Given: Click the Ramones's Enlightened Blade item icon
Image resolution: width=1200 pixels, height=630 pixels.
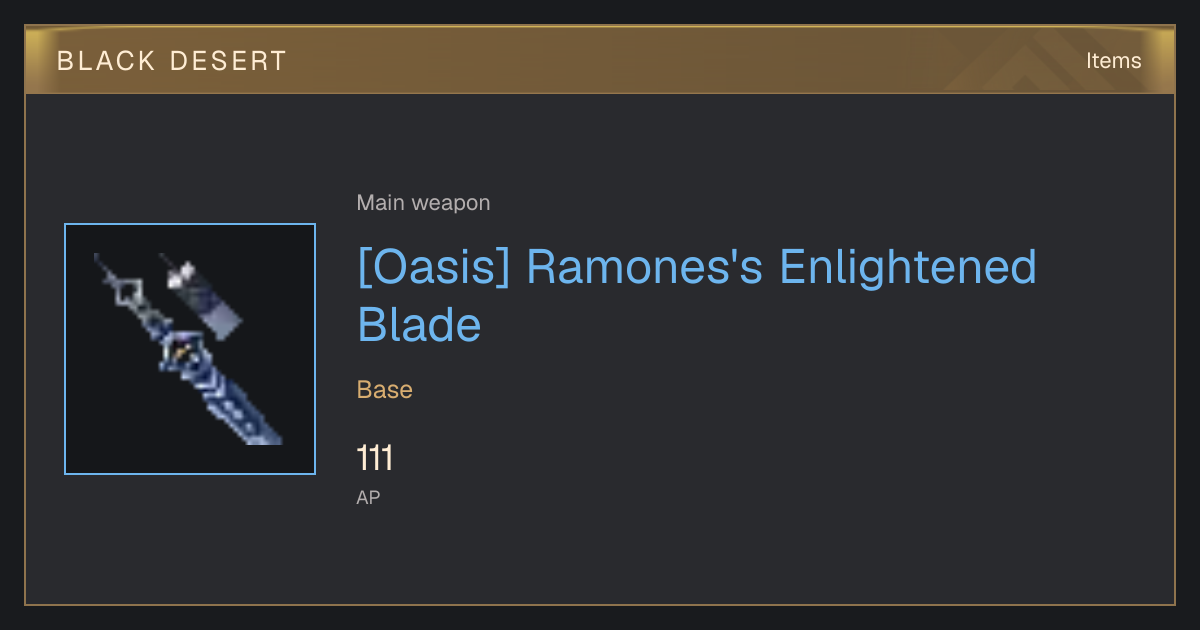Looking at the screenshot, I should [190, 349].
